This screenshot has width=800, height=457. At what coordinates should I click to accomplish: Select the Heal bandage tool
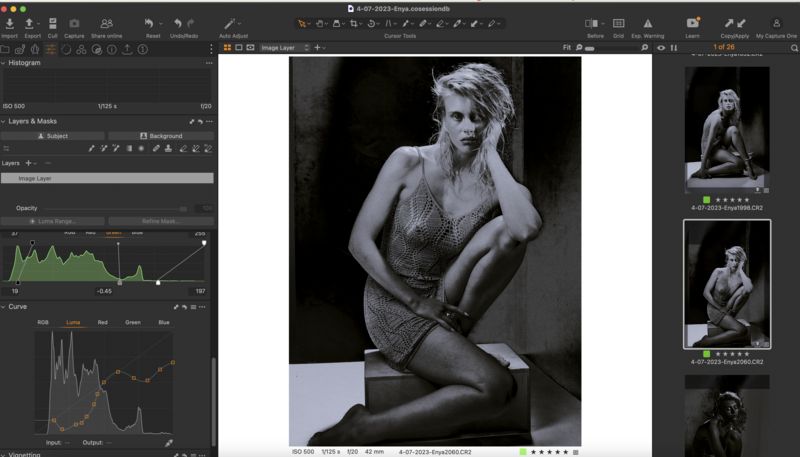[156, 148]
